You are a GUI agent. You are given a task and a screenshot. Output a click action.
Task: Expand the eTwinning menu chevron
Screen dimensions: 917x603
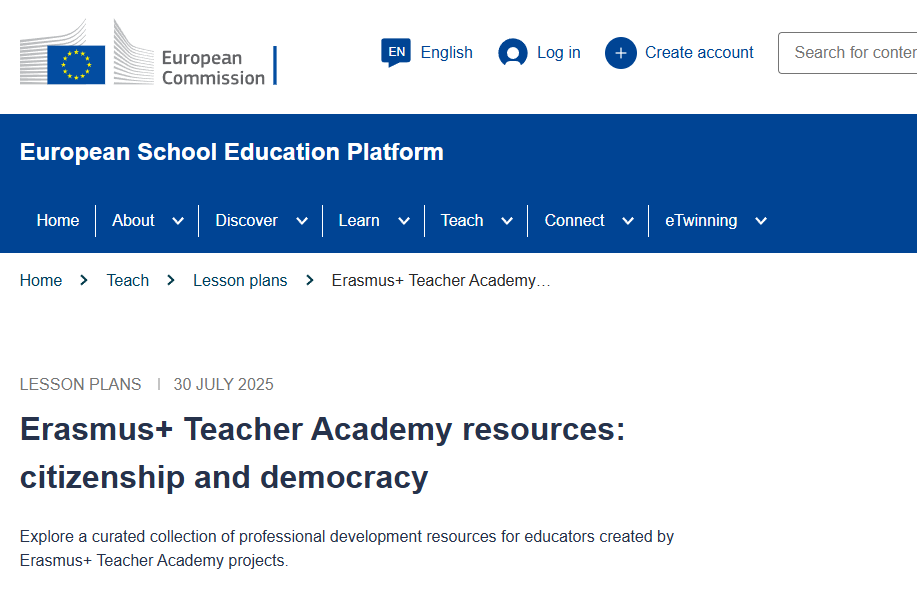(x=761, y=221)
